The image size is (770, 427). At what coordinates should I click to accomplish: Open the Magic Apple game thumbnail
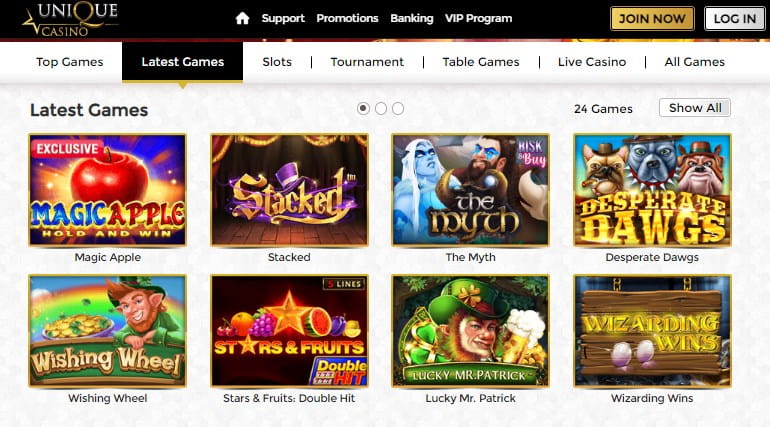point(108,190)
